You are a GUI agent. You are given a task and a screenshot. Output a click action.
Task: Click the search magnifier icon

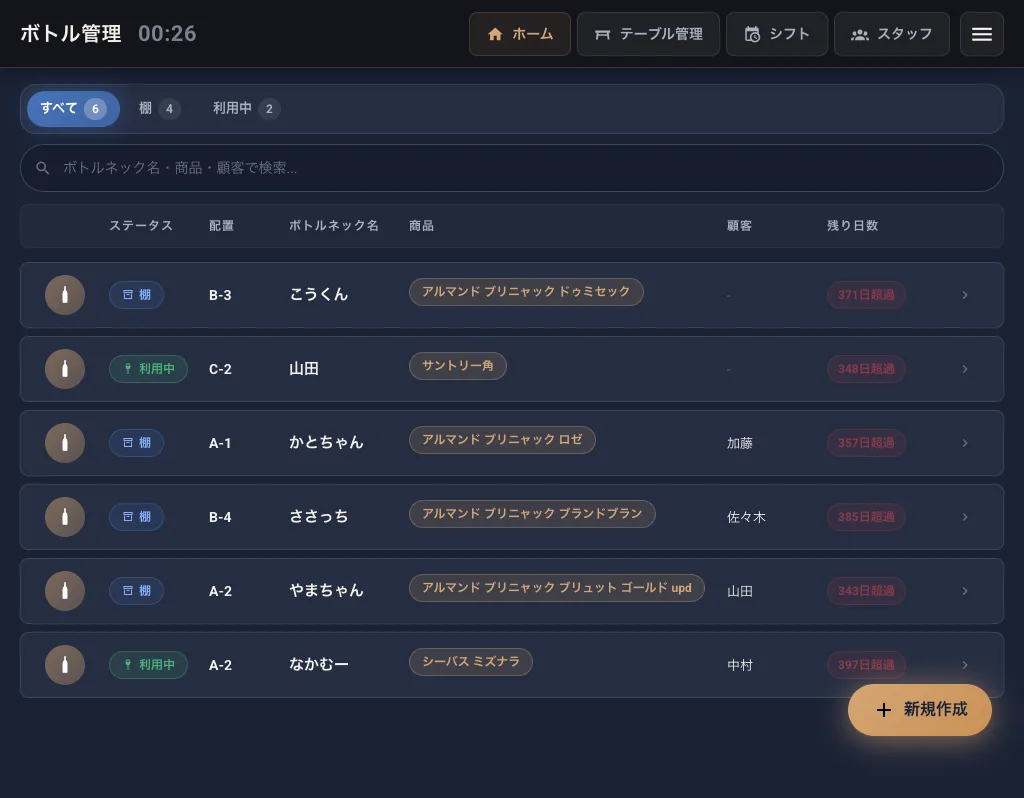pos(42,168)
